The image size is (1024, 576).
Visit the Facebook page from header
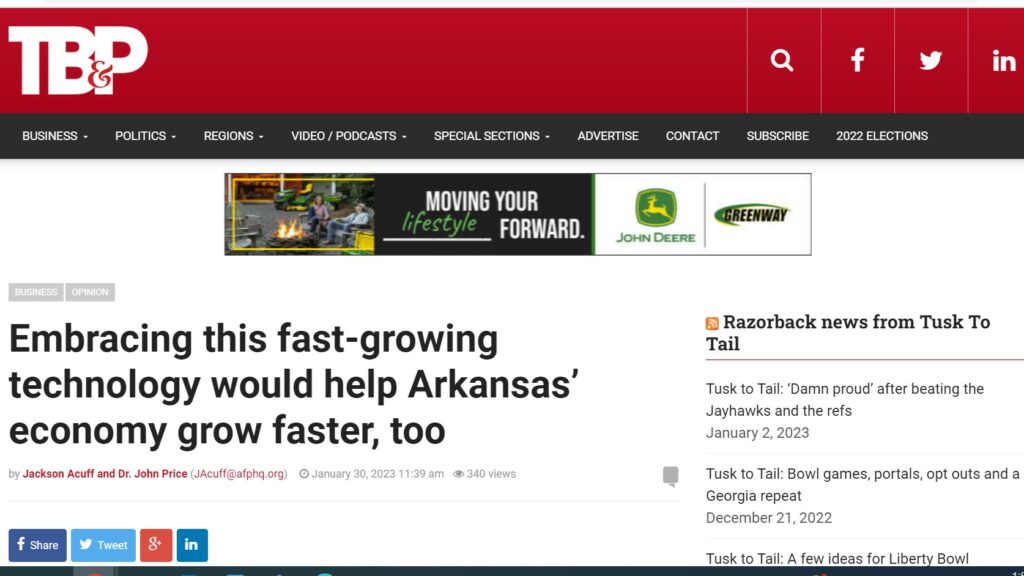pyautogui.click(x=857, y=61)
